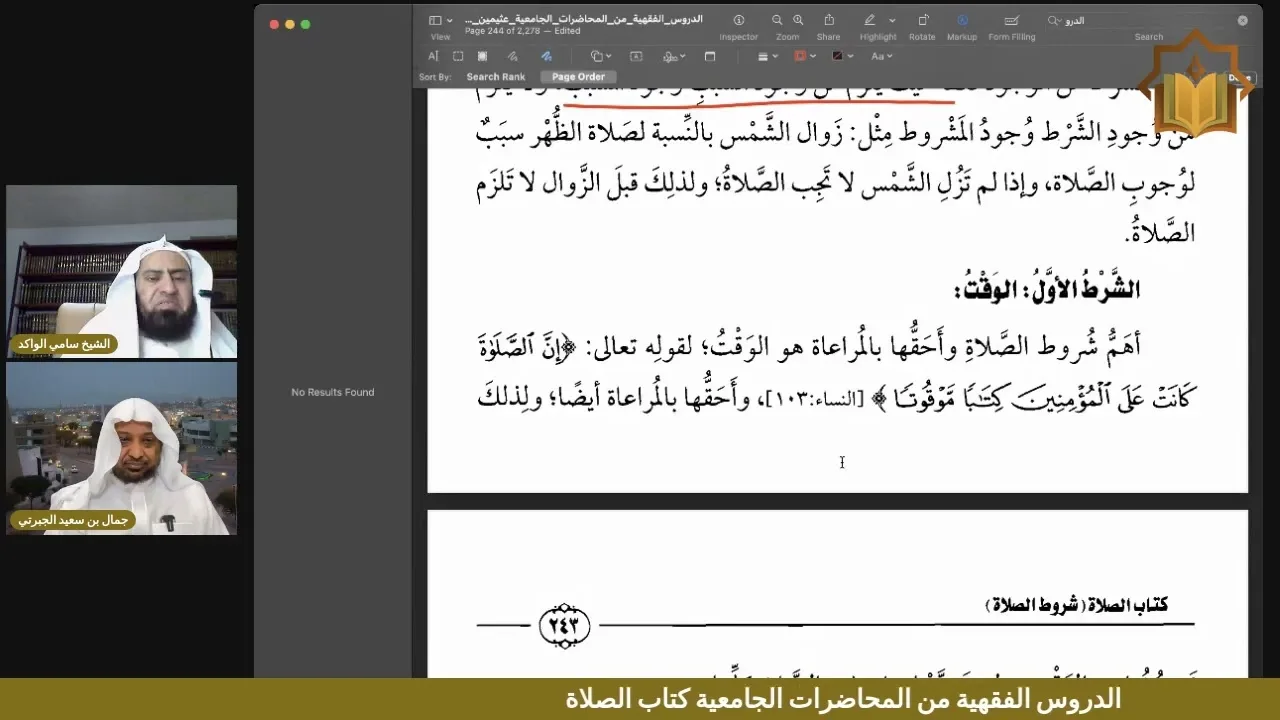The width and height of the screenshot is (1280, 720).
Task: Select the blue Draw tool
Action: coord(546,56)
